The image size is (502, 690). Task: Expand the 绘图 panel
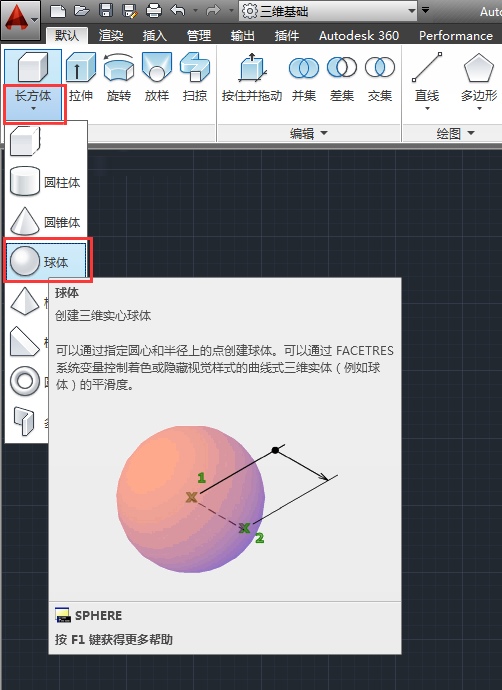click(455, 133)
